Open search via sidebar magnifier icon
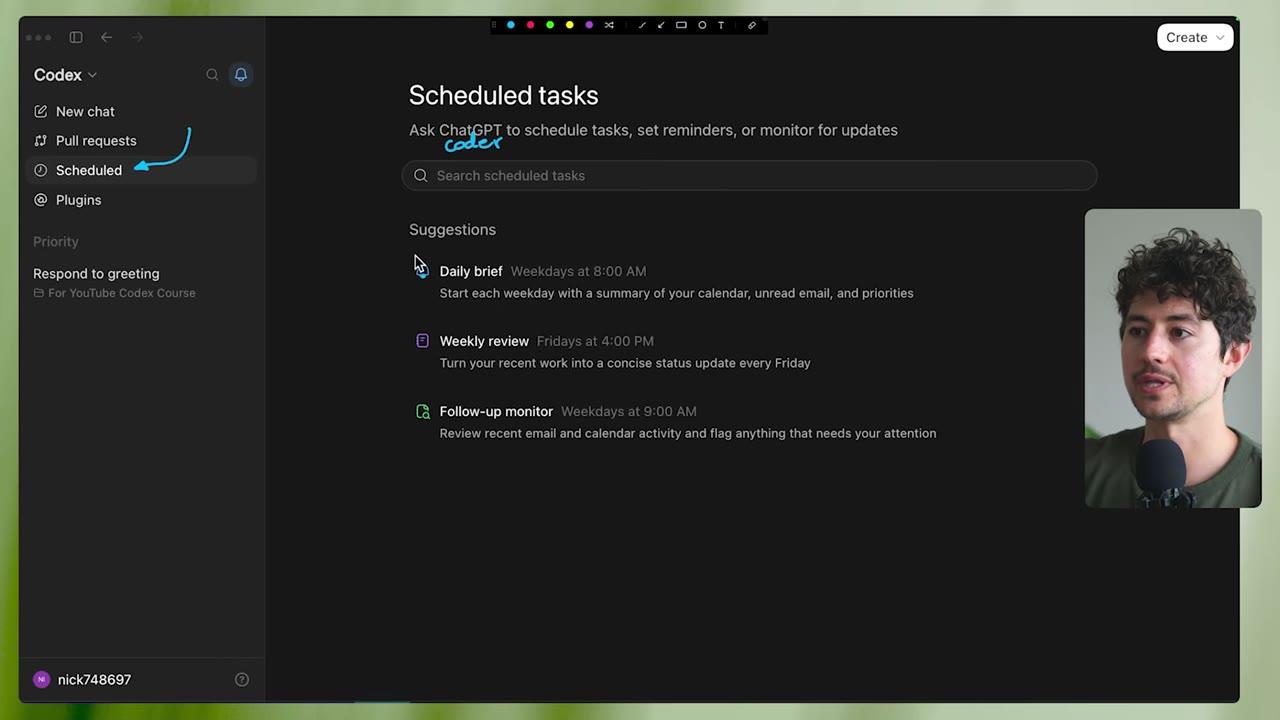 pyautogui.click(x=212, y=74)
